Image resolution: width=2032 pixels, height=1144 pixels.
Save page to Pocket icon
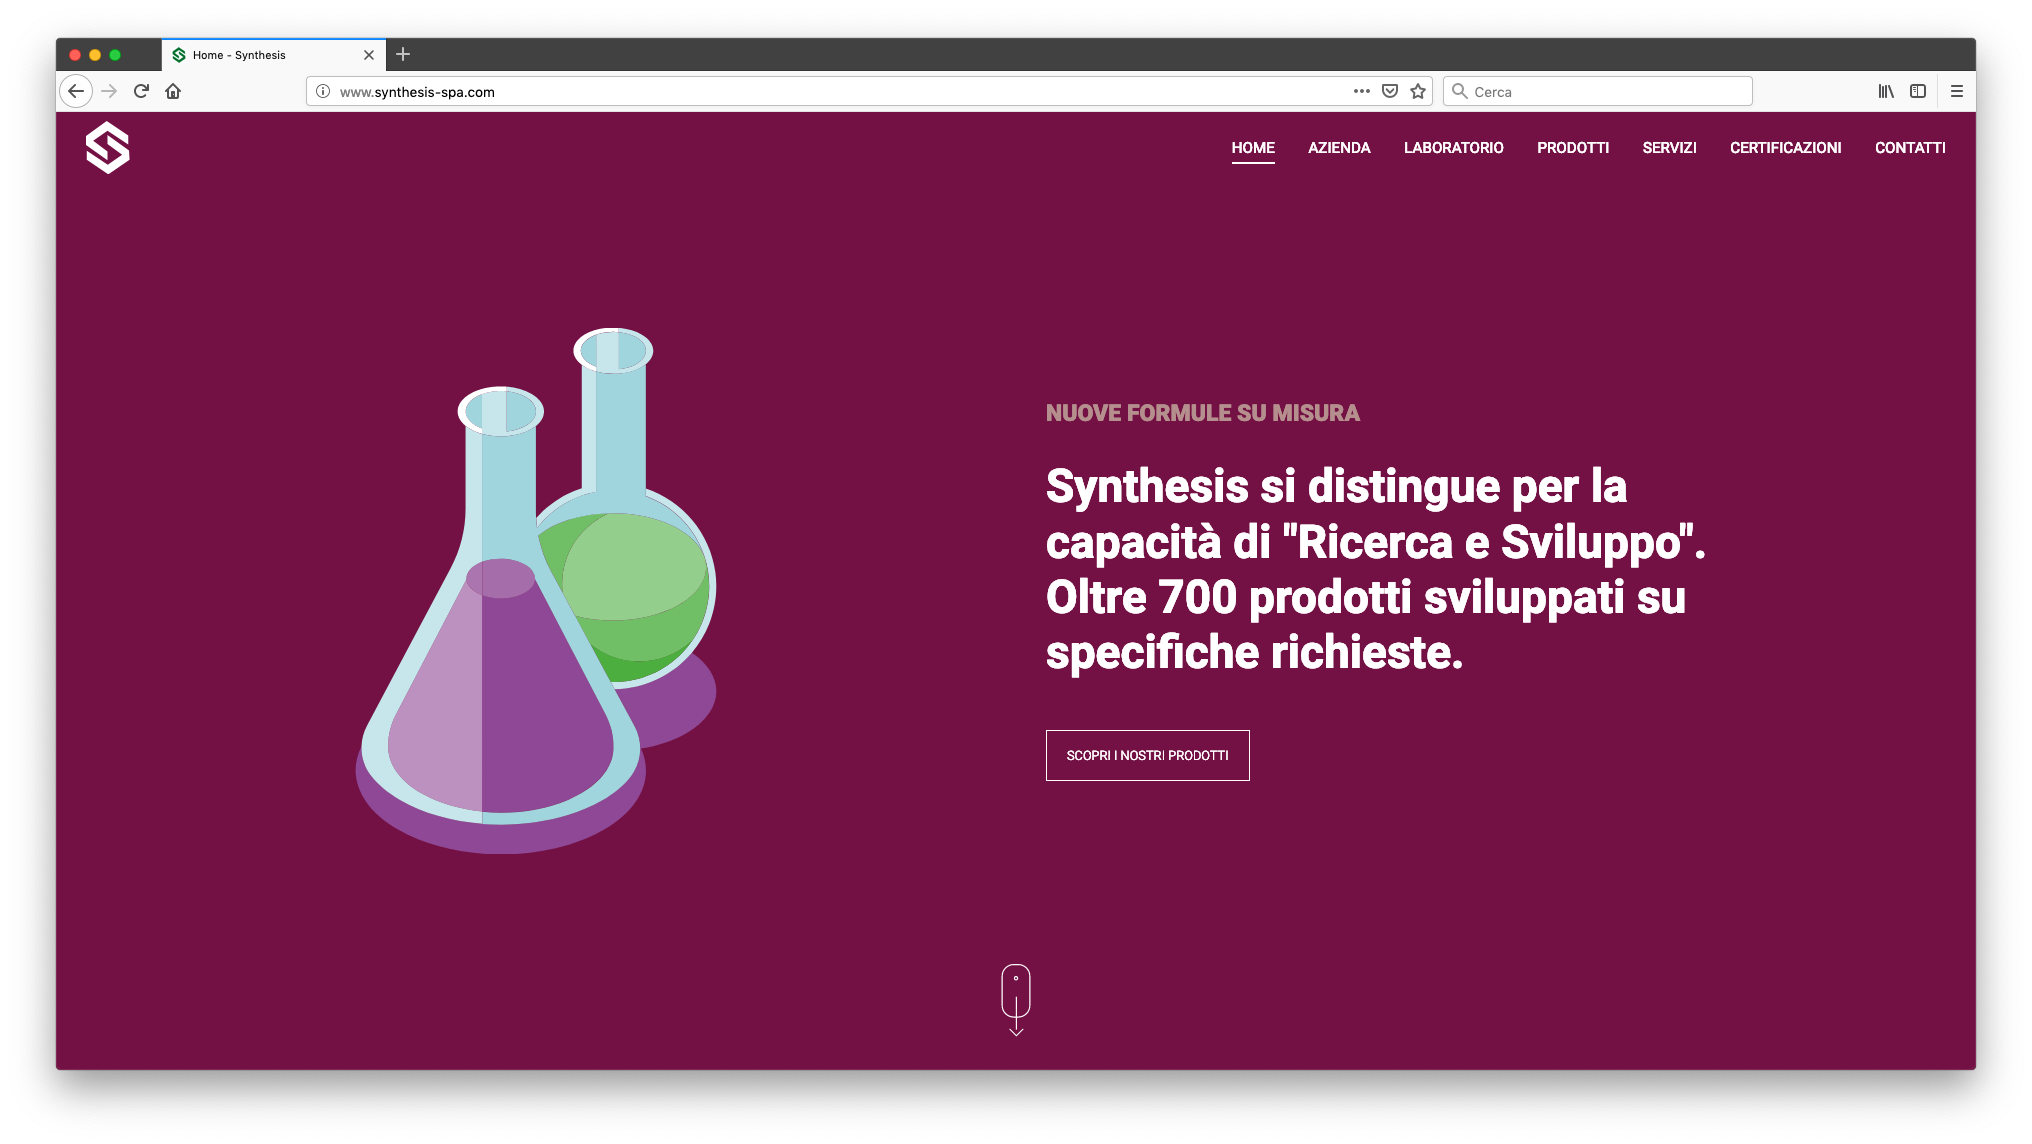click(1390, 91)
